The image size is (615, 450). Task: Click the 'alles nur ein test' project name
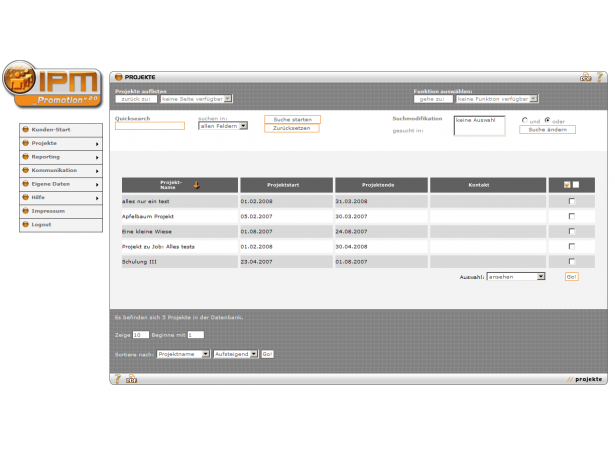click(146, 201)
